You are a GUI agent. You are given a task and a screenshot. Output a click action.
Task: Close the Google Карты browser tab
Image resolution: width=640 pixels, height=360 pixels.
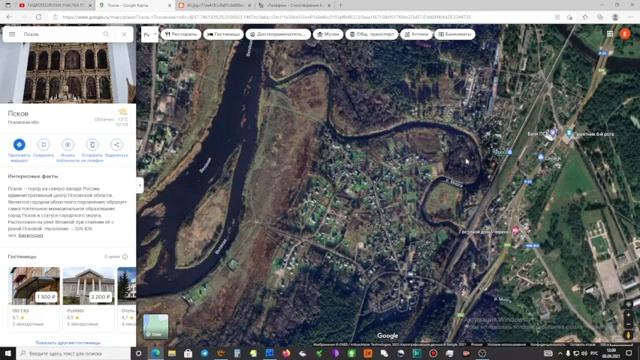click(170, 5)
